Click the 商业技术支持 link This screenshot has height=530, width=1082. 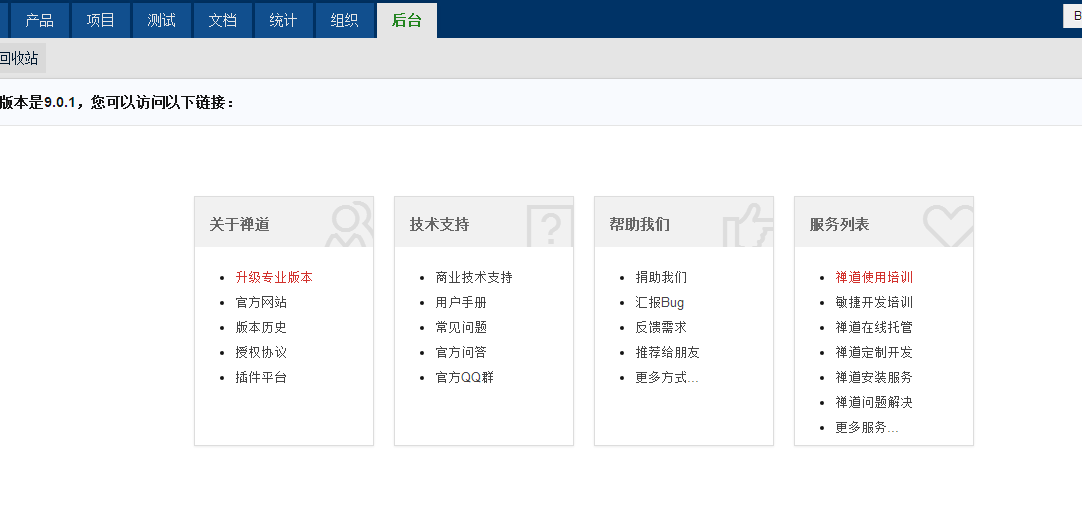[x=474, y=277]
